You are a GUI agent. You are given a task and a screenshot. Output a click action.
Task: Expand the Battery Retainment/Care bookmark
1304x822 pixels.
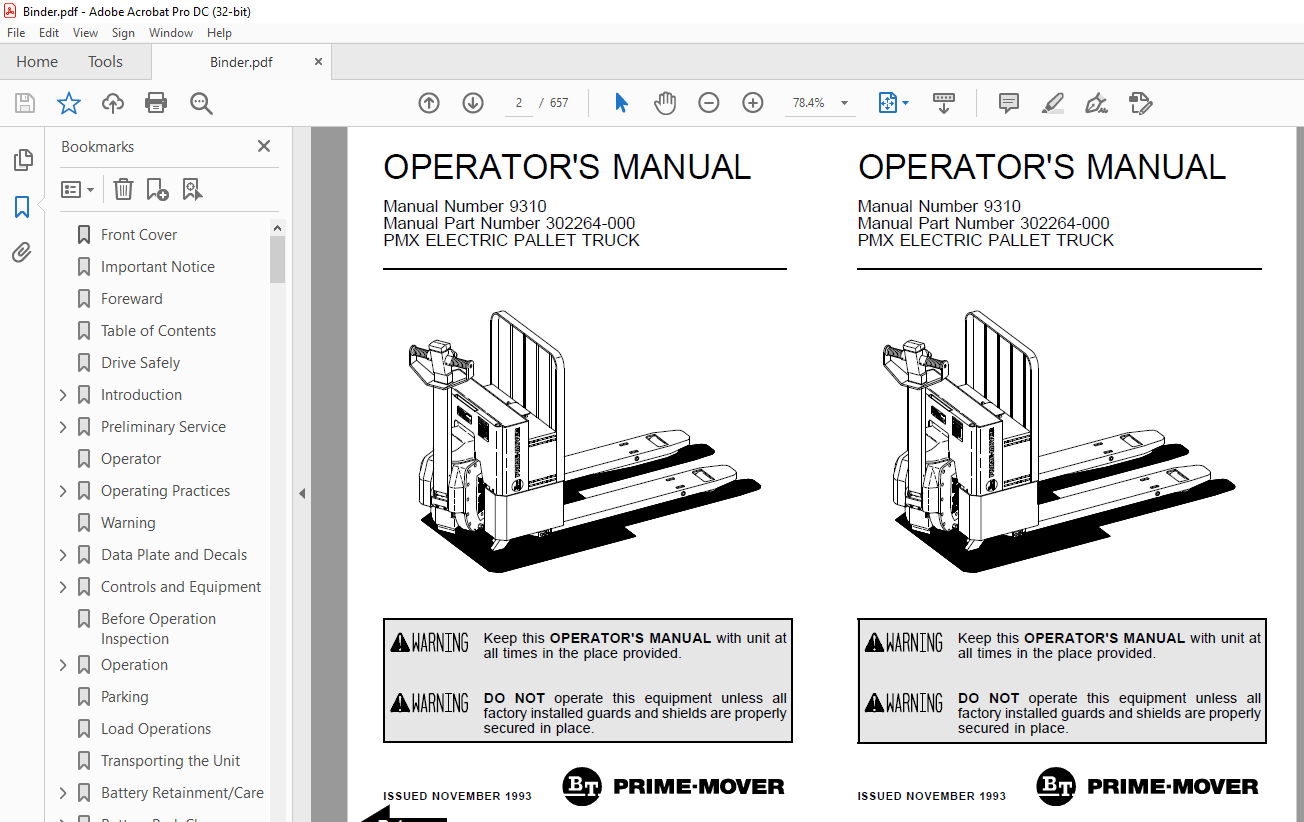tap(64, 793)
